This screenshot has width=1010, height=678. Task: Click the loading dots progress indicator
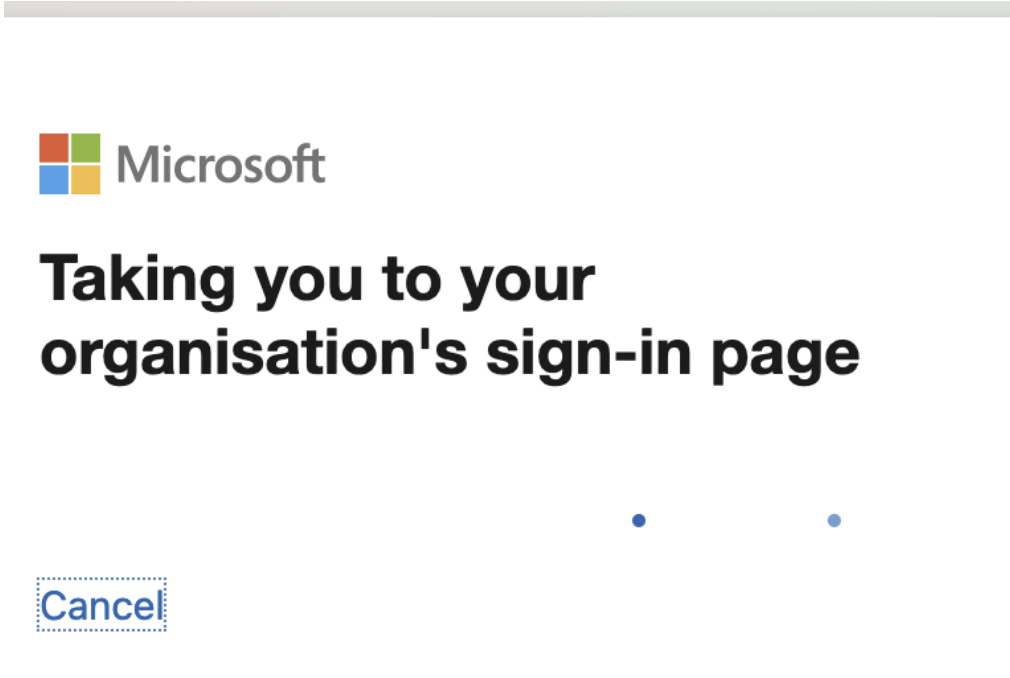(735, 520)
